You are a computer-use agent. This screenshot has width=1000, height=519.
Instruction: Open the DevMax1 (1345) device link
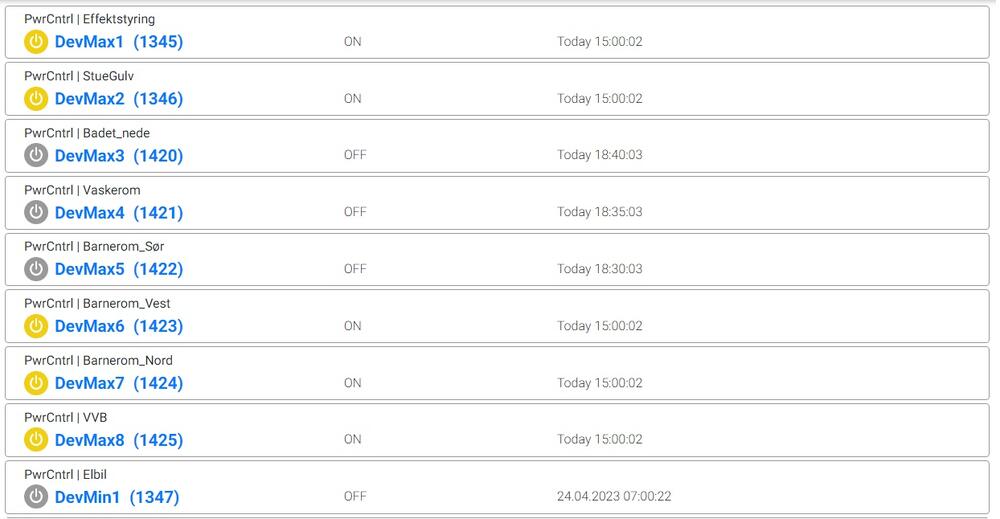click(118, 42)
